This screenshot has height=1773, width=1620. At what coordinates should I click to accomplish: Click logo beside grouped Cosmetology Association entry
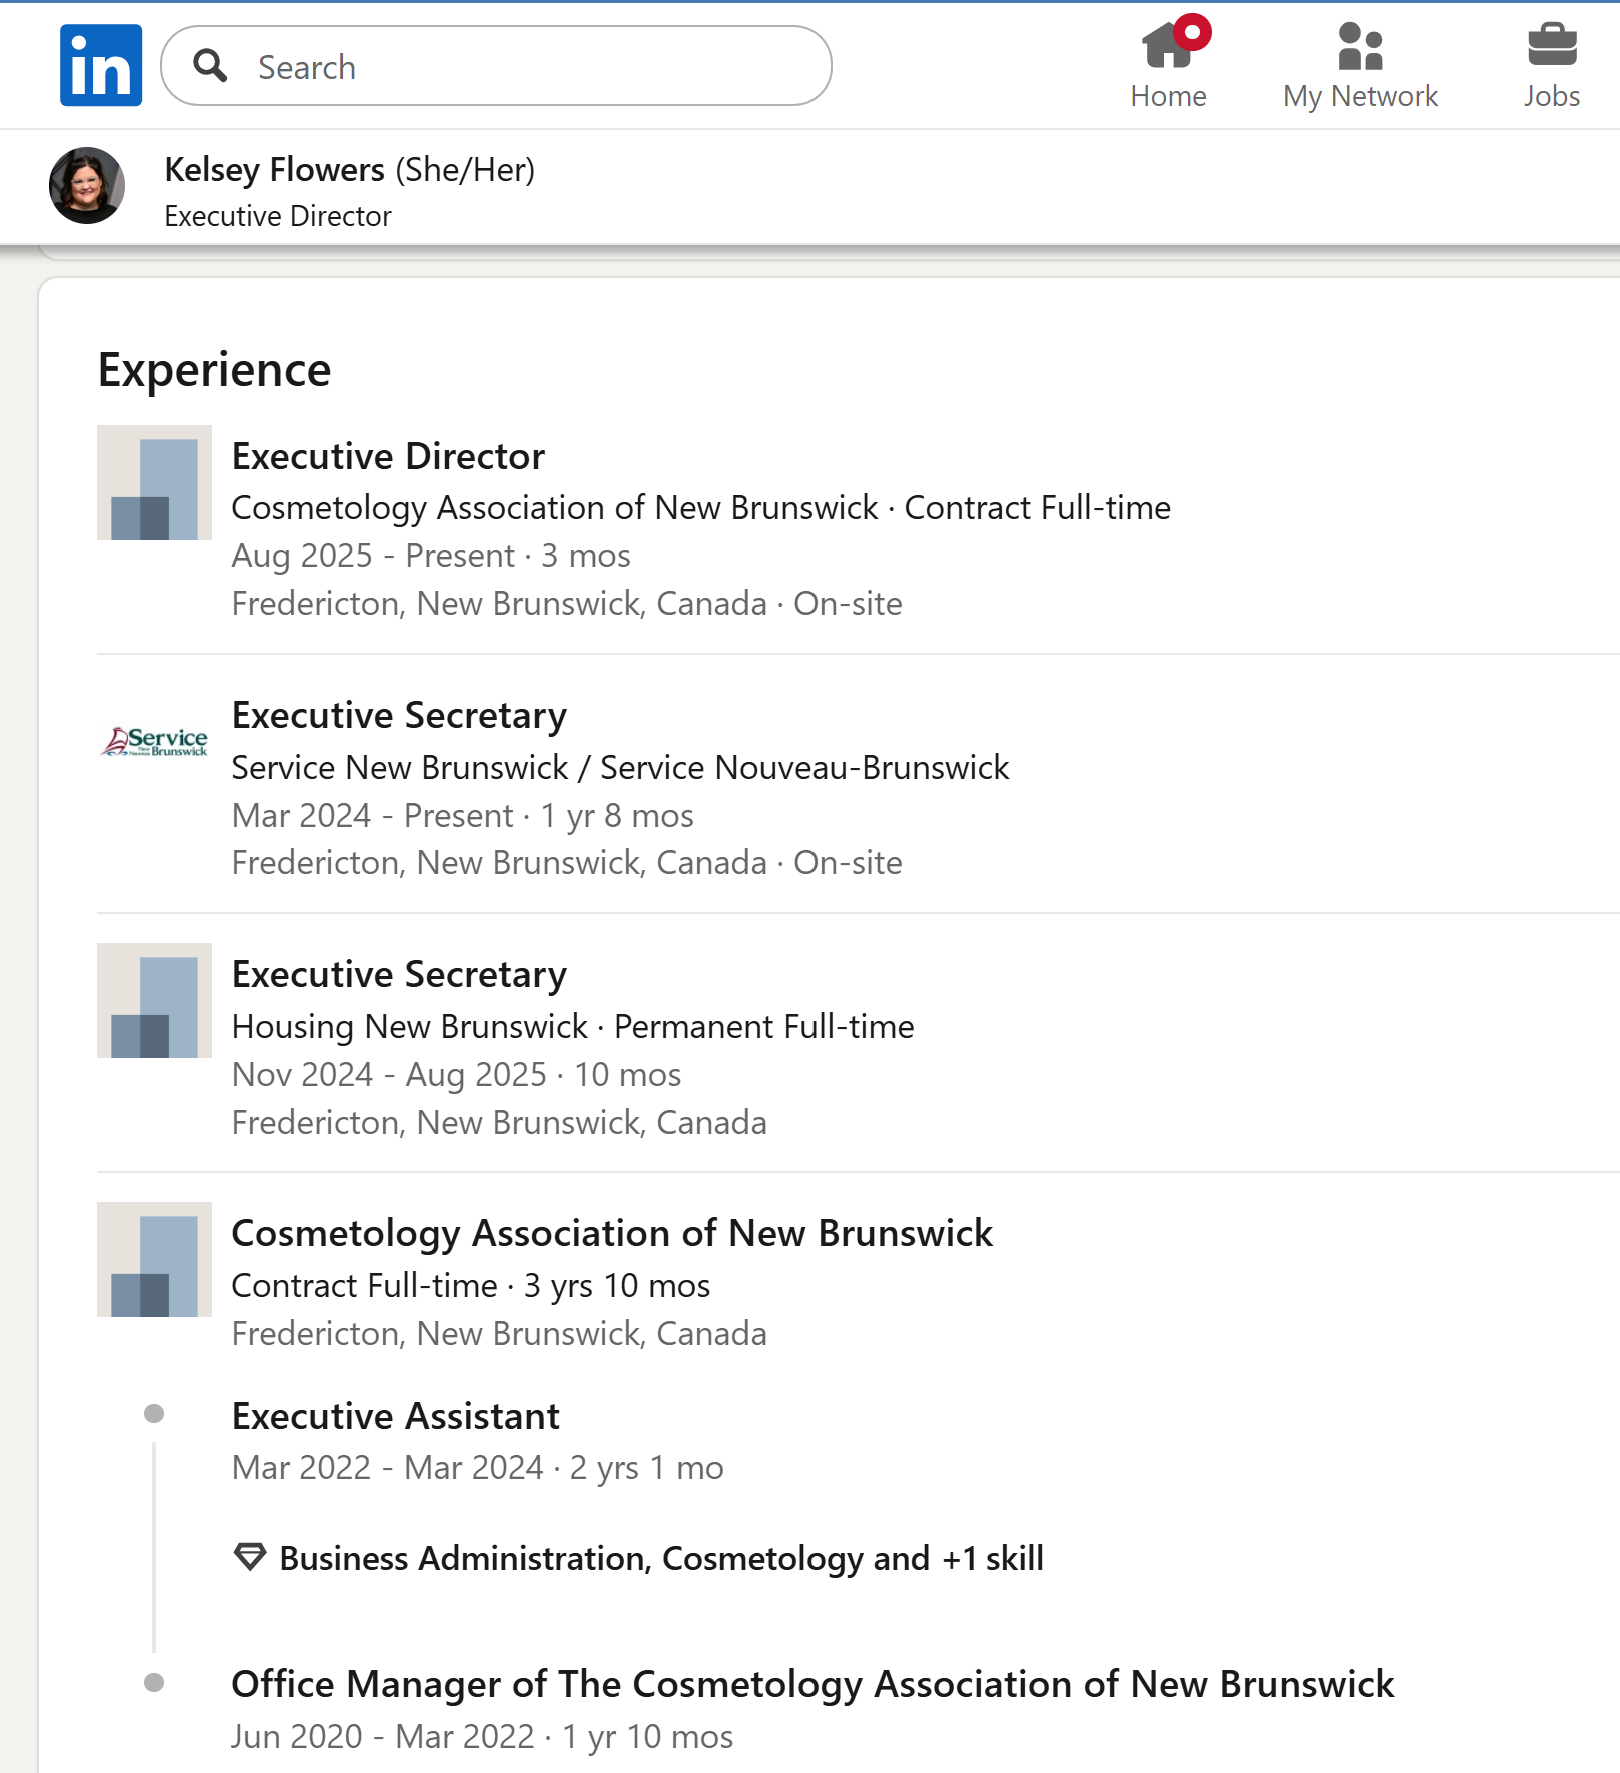[154, 1260]
